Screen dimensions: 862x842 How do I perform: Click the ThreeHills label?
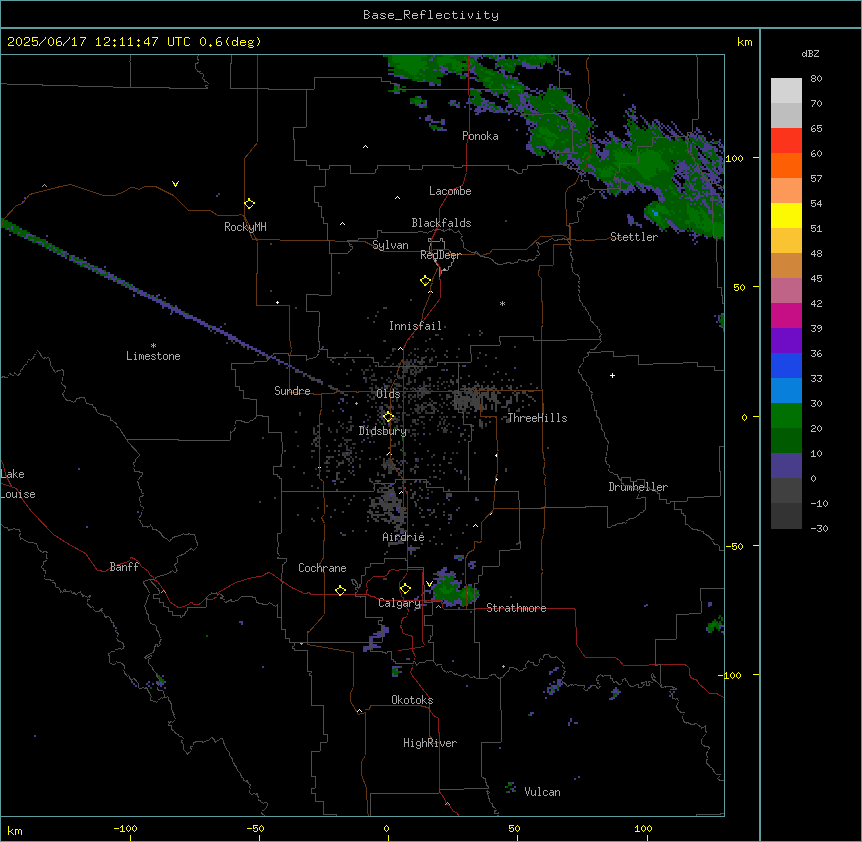point(537,418)
